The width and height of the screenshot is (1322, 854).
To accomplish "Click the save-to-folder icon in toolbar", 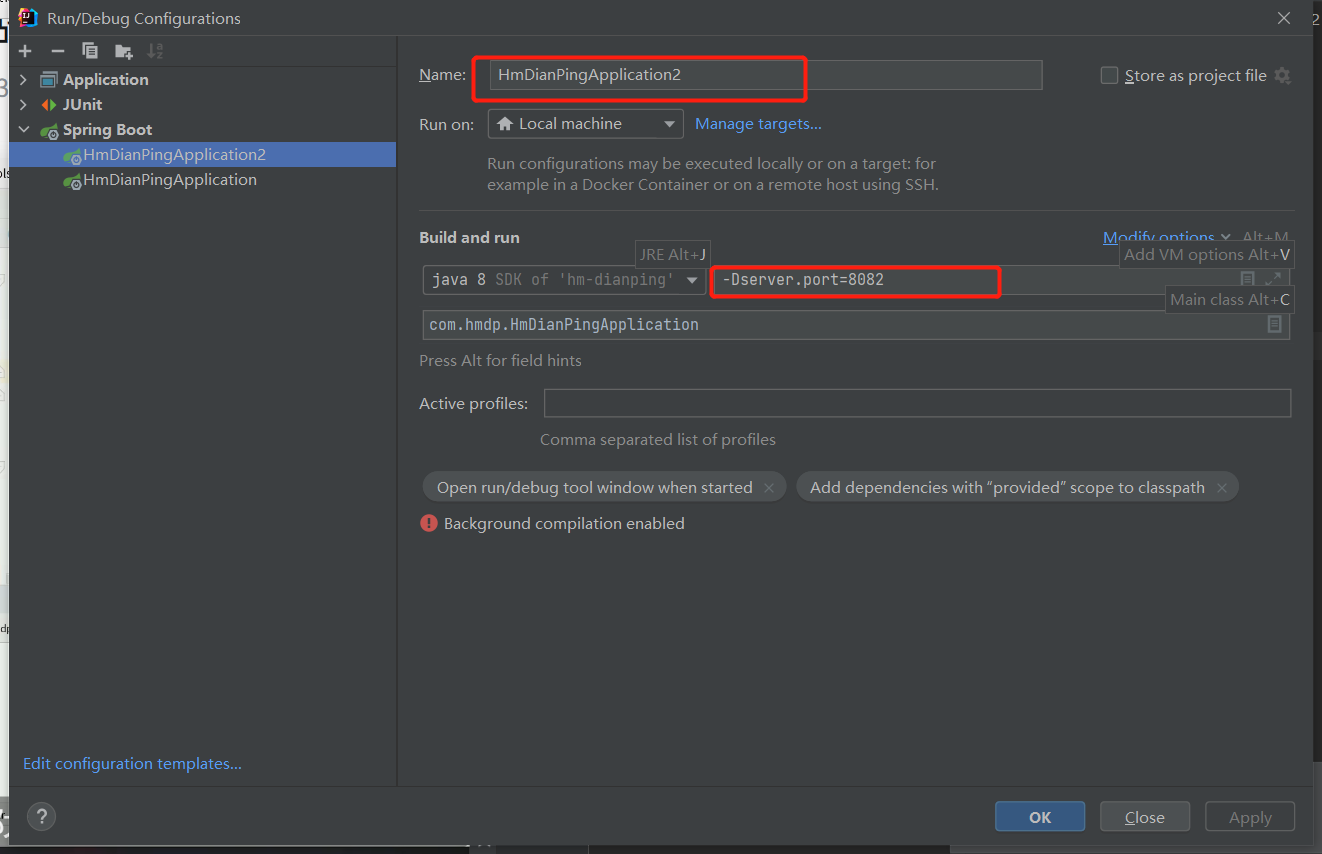I will (x=123, y=51).
